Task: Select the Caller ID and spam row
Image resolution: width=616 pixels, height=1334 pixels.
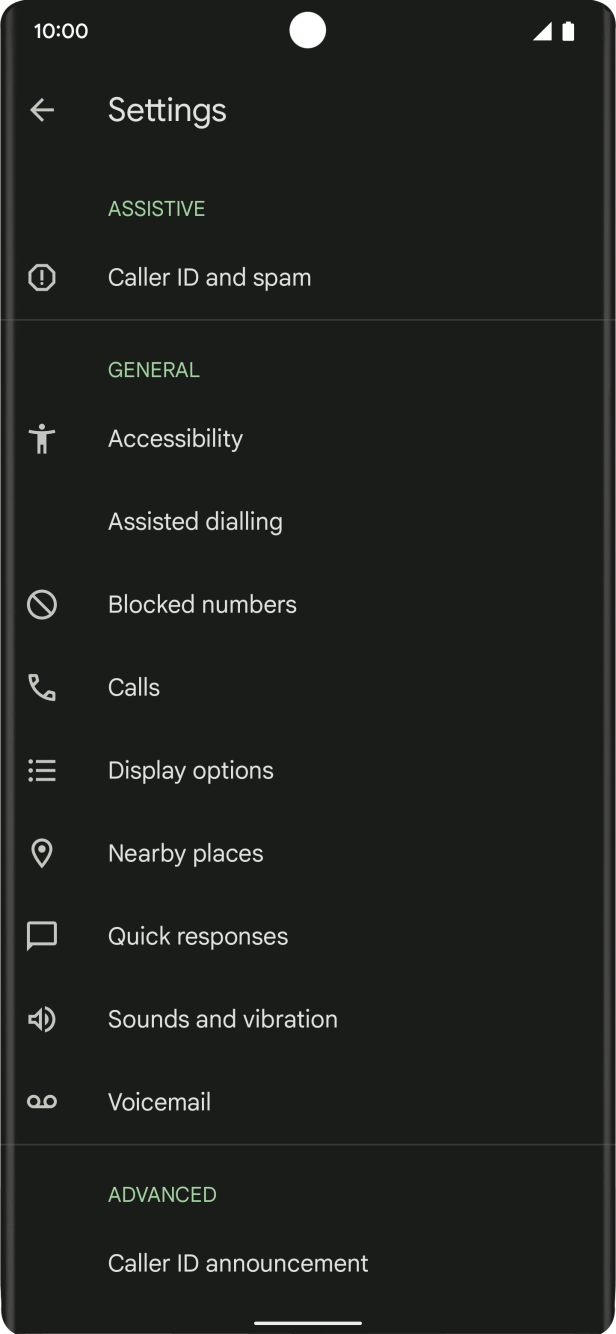Action: point(210,277)
